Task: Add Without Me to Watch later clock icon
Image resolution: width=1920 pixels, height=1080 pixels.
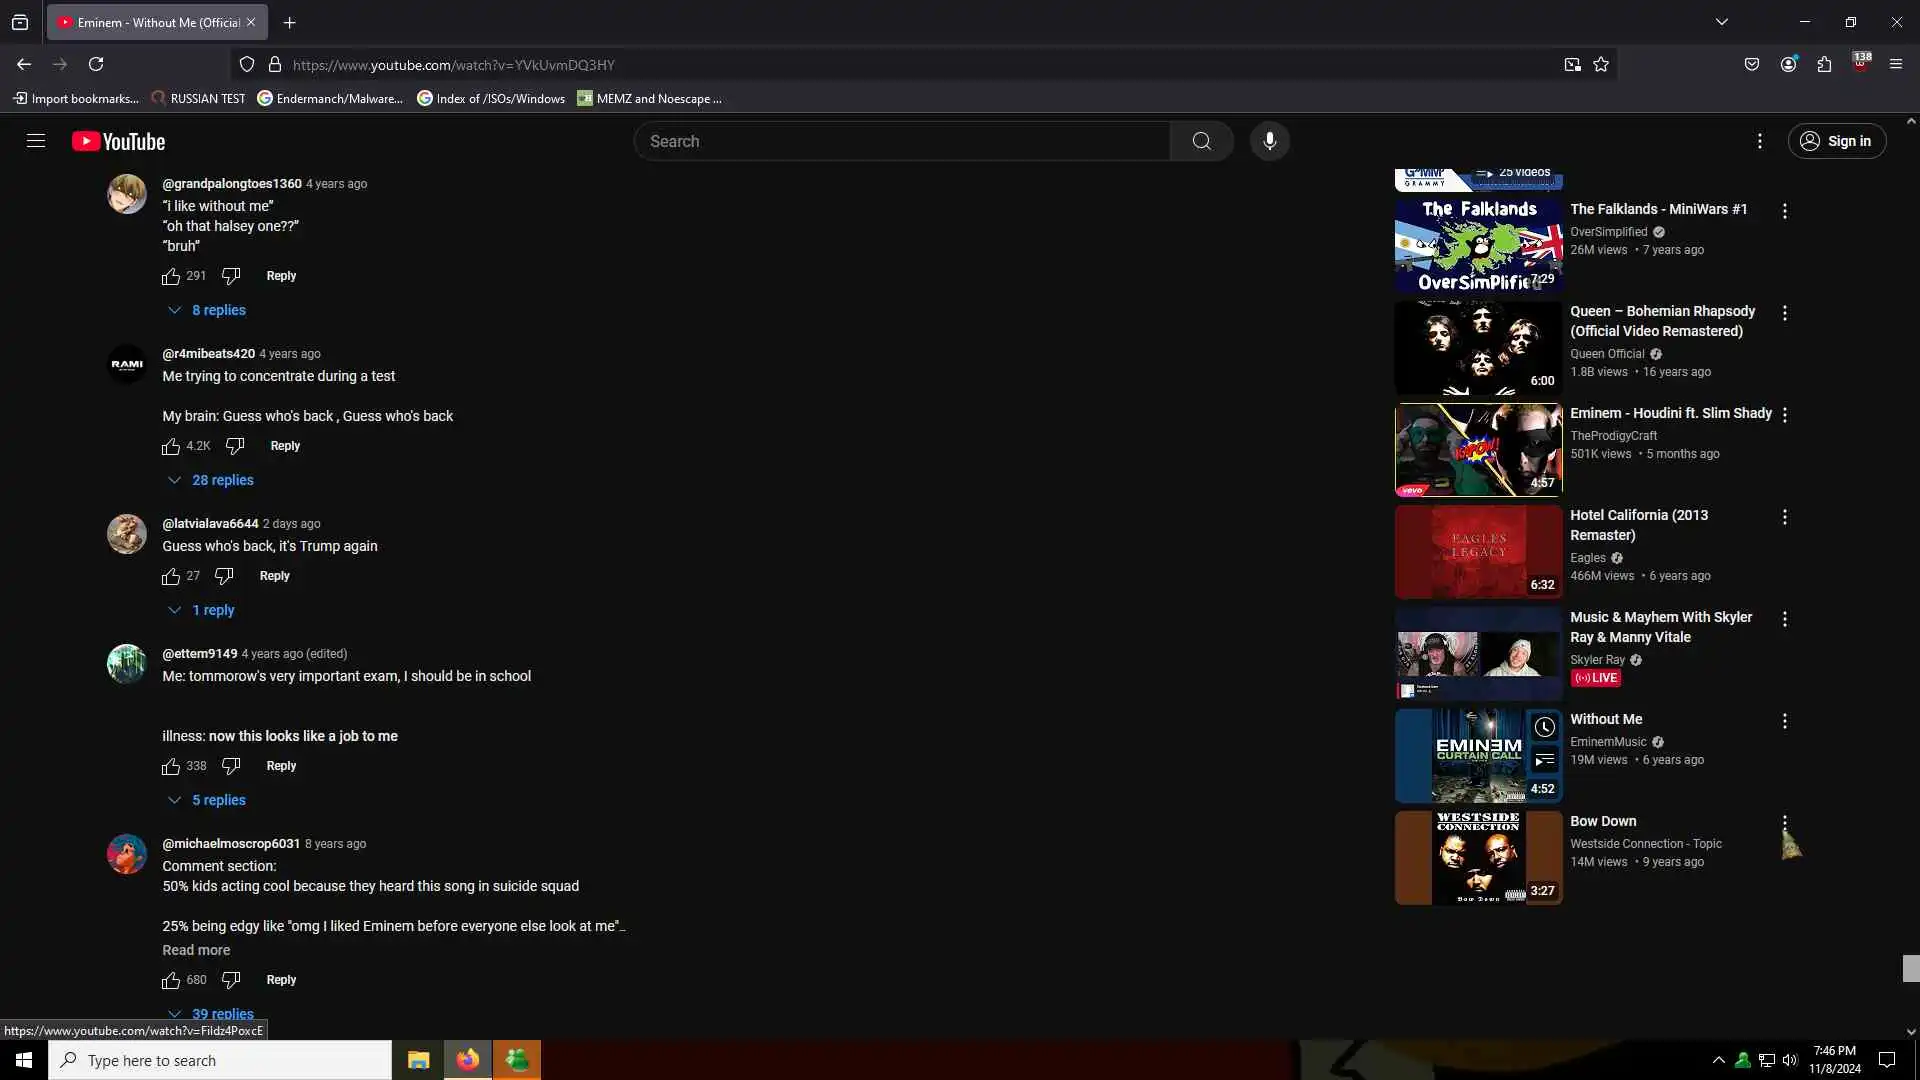Action: pos(1545,727)
